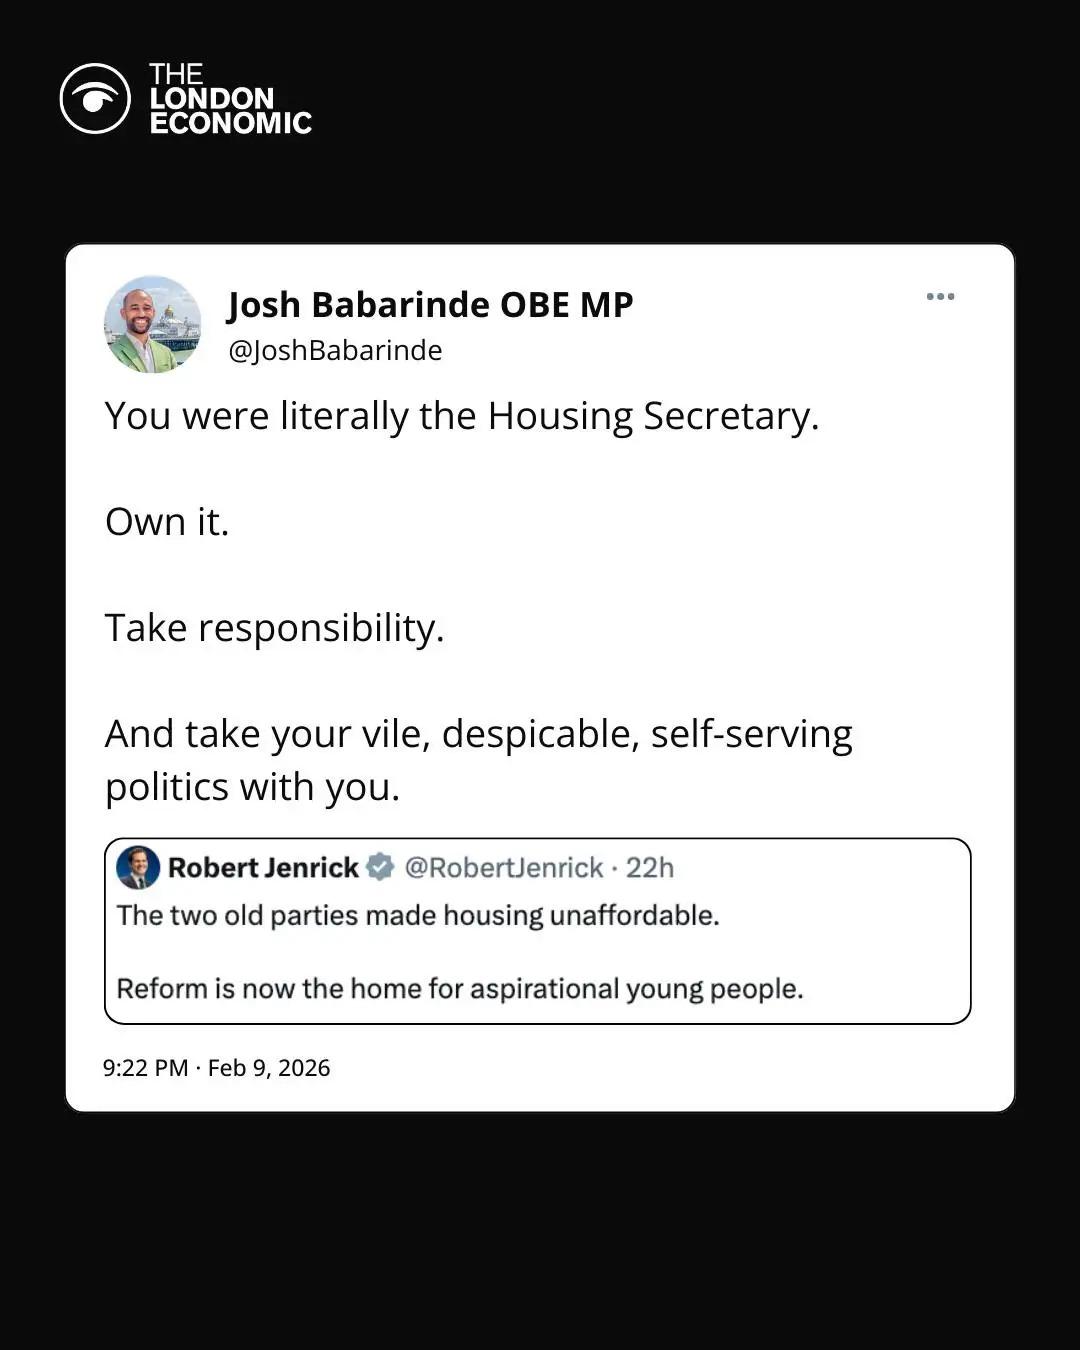Click the 9:22 PM time
1080x1350 pixels.
click(x=145, y=1068)
